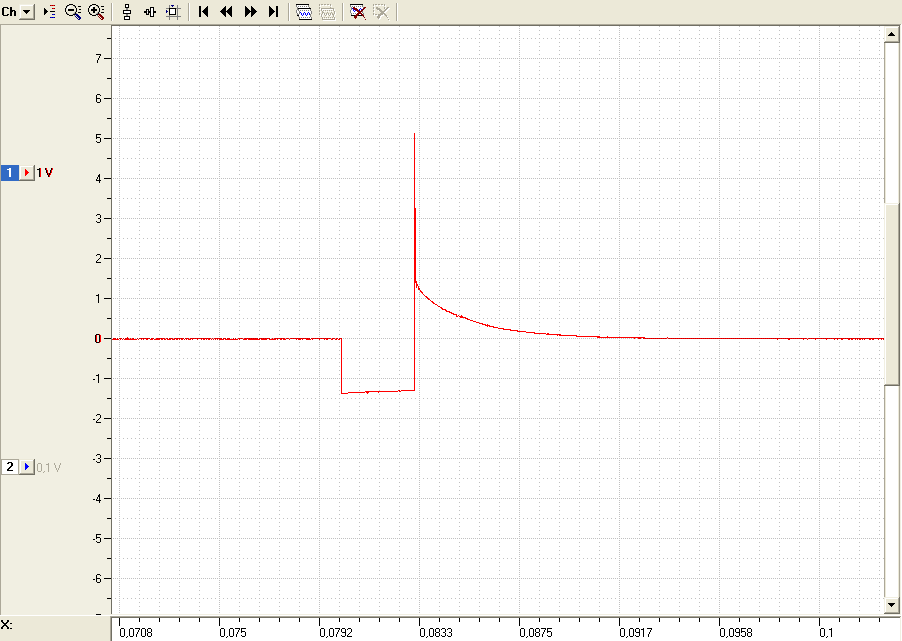Select channel 1 number box
The width and height of the screenshot is (902, 641).
tap(10, 173)
